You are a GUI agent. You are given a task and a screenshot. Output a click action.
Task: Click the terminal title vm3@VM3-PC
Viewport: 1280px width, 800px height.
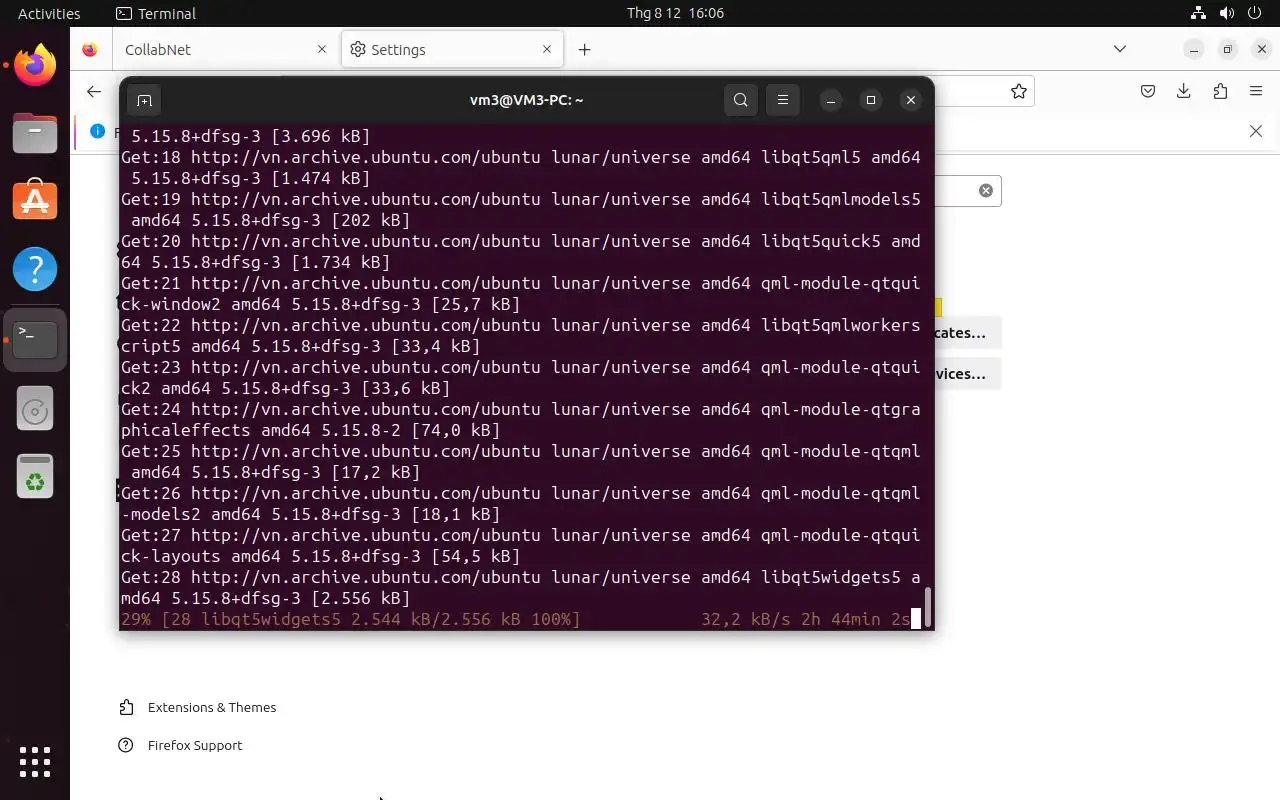(526, 100)
